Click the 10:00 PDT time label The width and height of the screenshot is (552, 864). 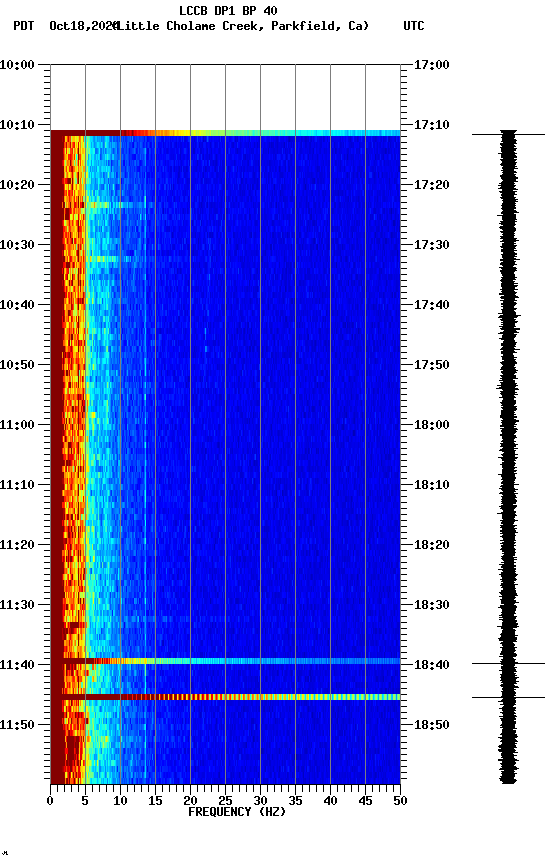click(x=17, y=65)
